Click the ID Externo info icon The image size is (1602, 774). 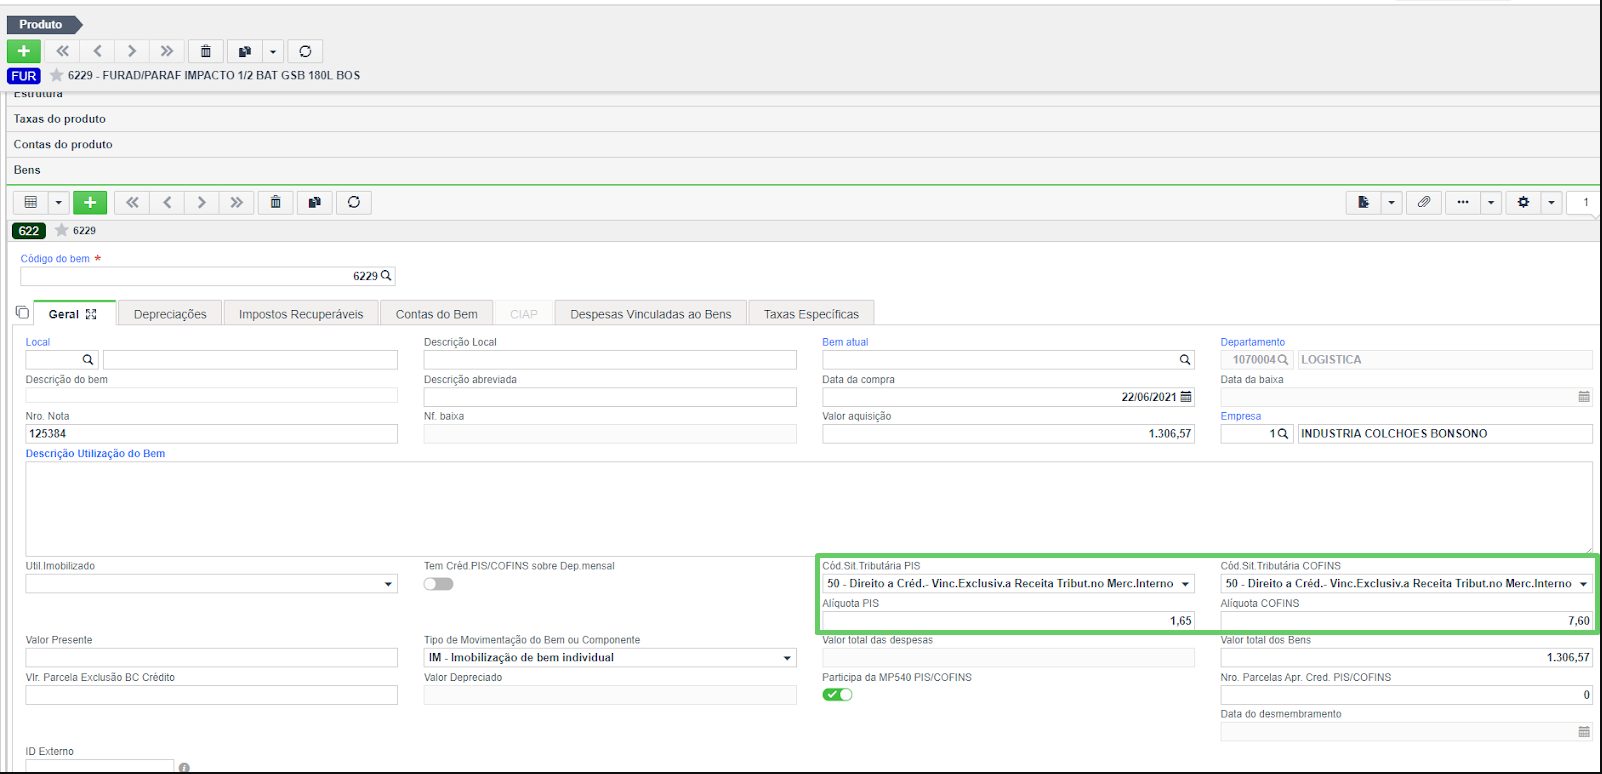click(x=184, y=768)
